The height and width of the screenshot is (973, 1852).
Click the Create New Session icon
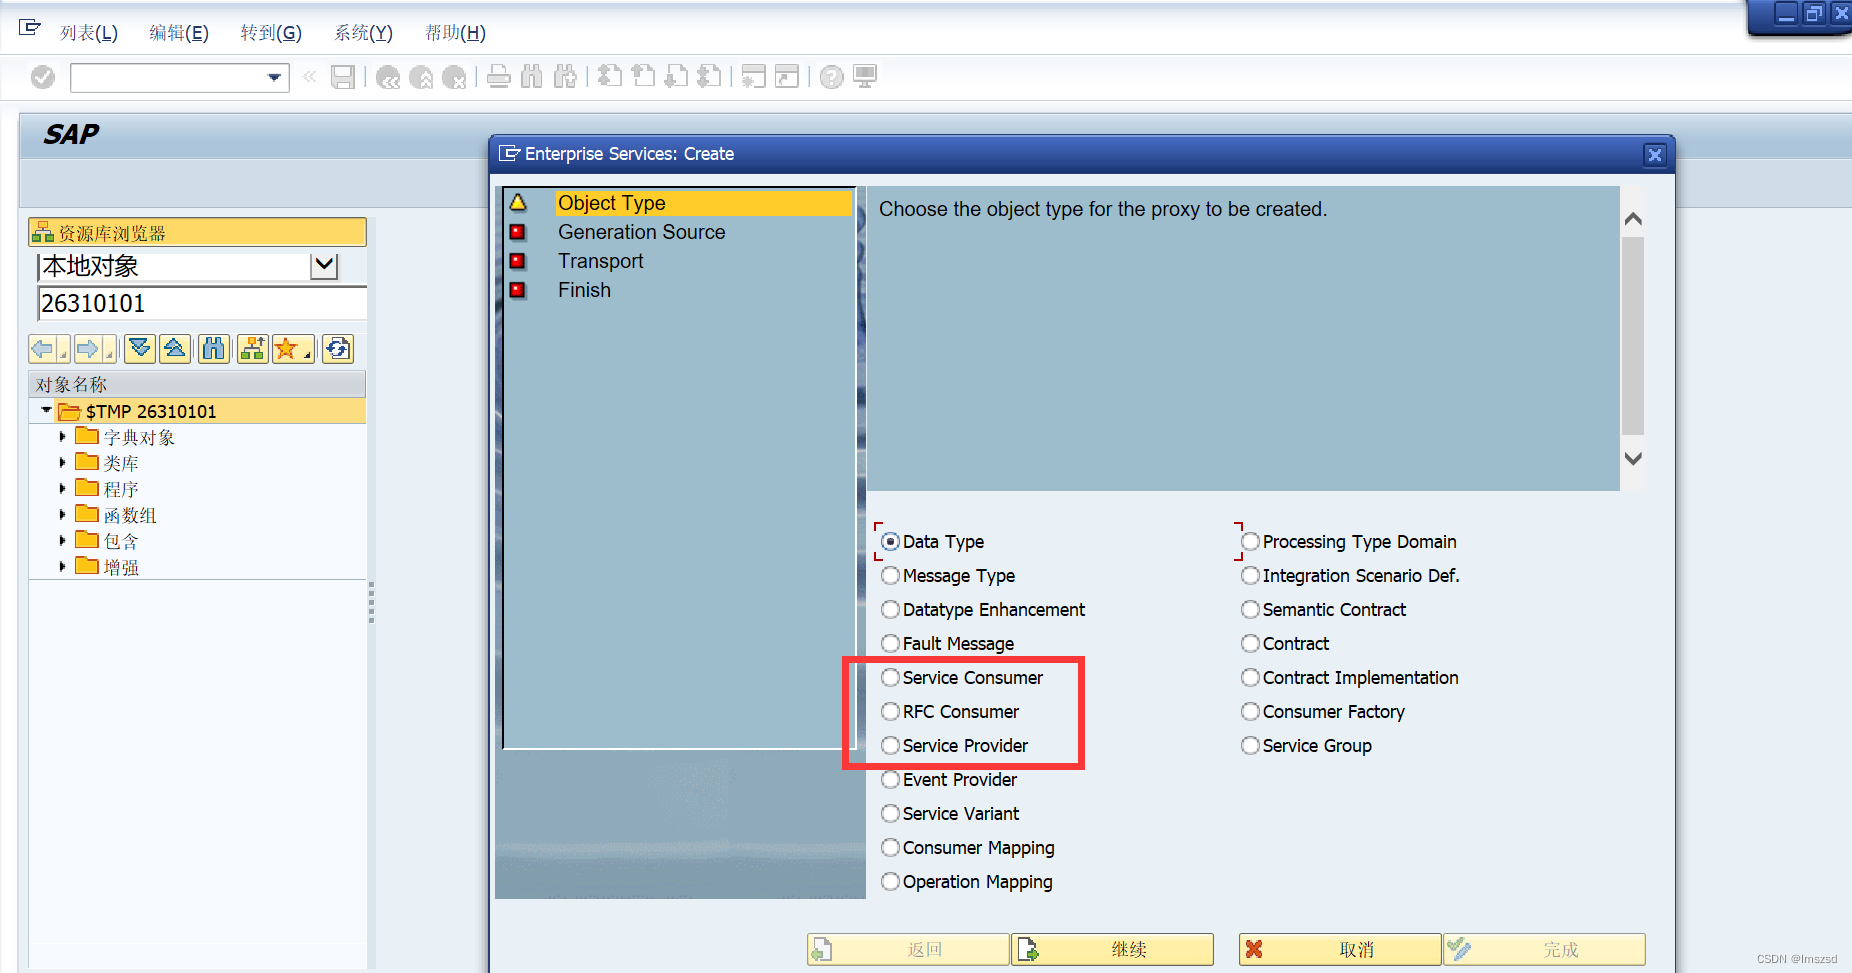coord(754,77)
